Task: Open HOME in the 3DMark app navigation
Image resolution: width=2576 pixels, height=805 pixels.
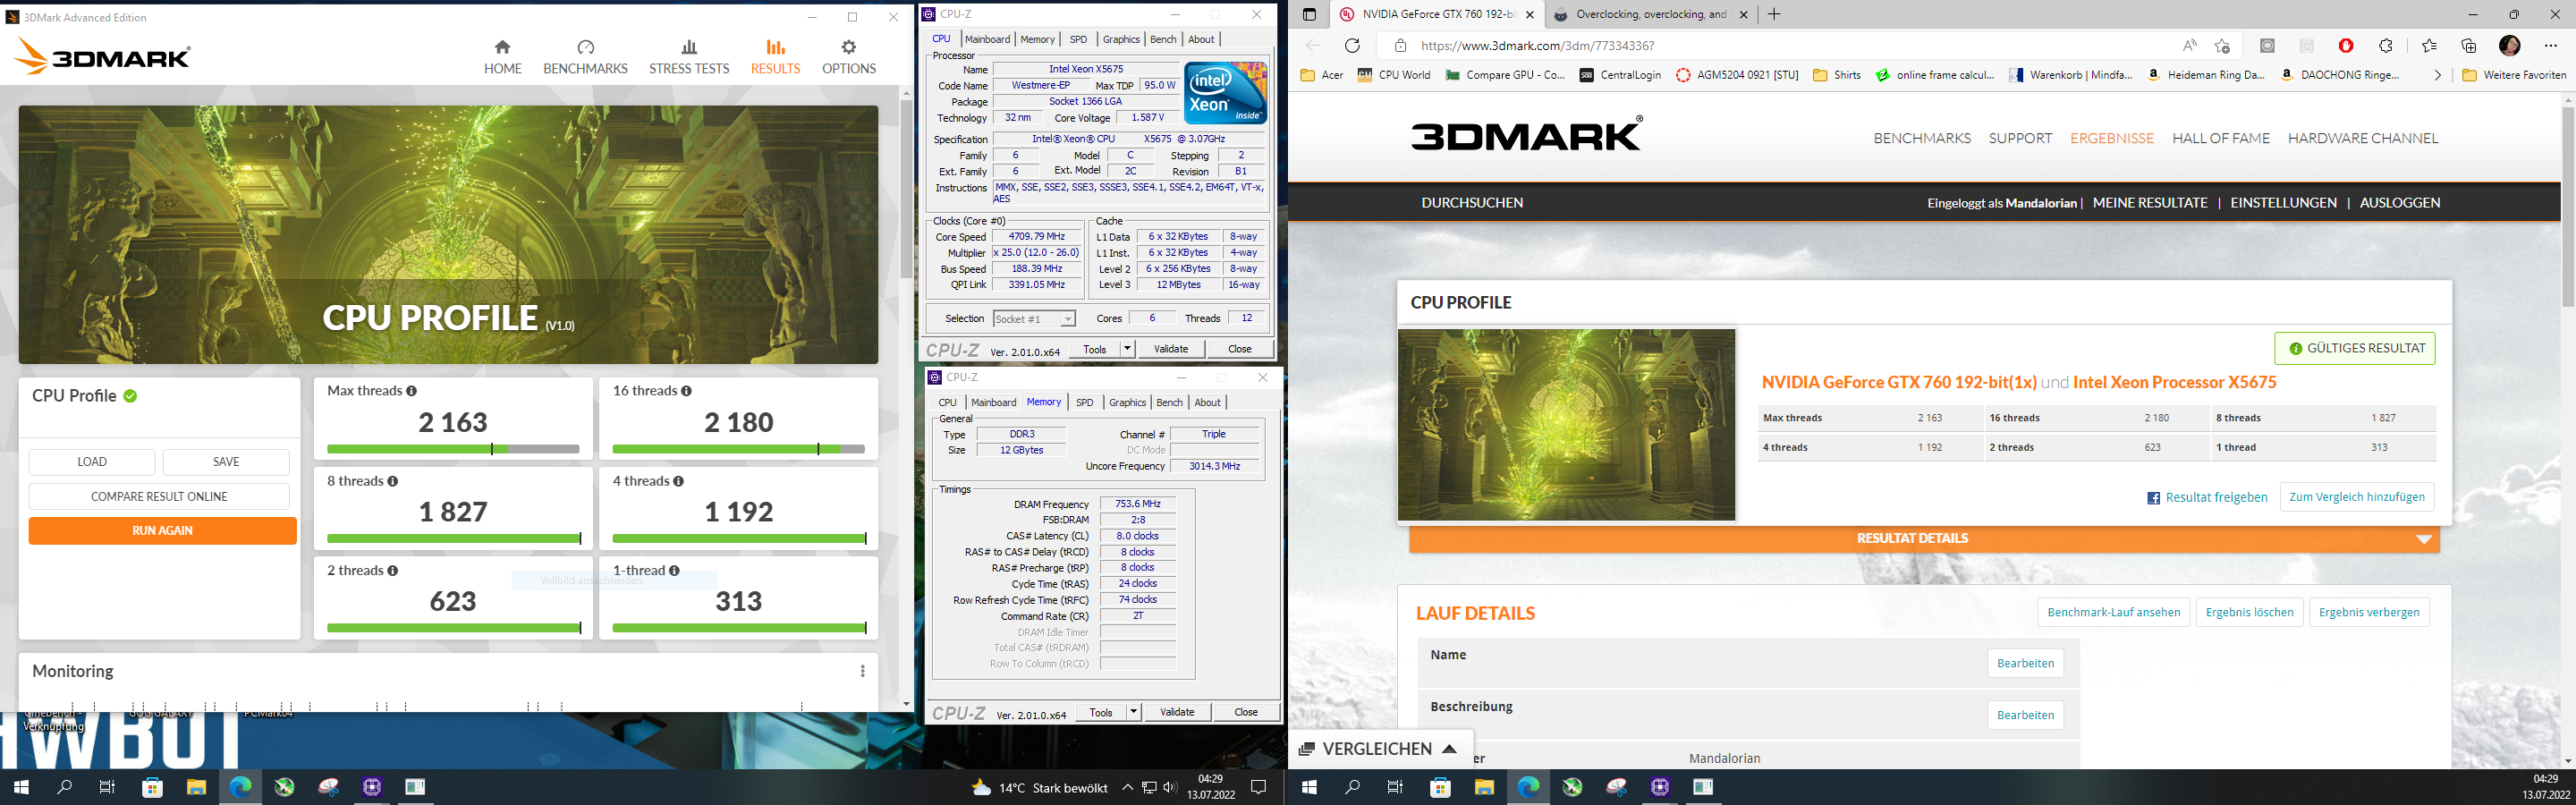Action: (502, 57)
